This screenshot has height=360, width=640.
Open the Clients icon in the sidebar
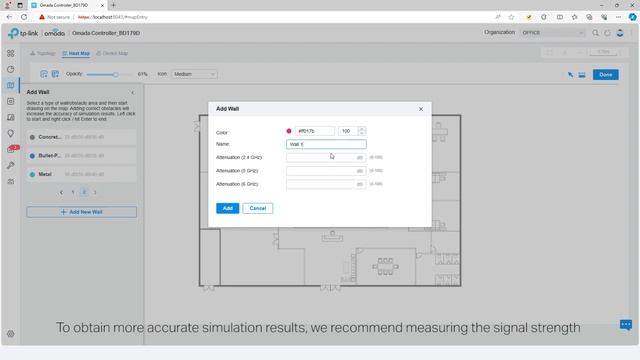click(x=11, y=117)
